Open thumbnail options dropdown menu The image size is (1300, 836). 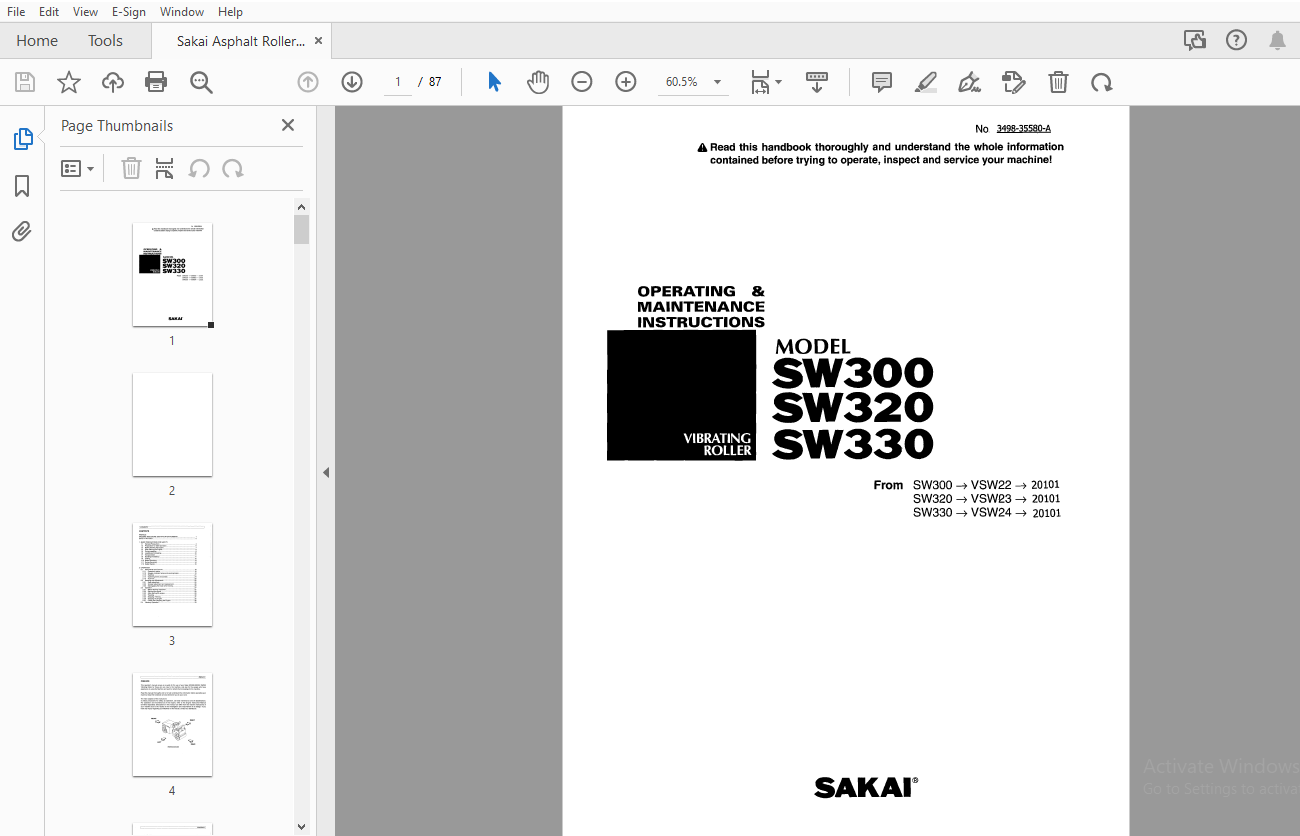click(x=77, y=169)
